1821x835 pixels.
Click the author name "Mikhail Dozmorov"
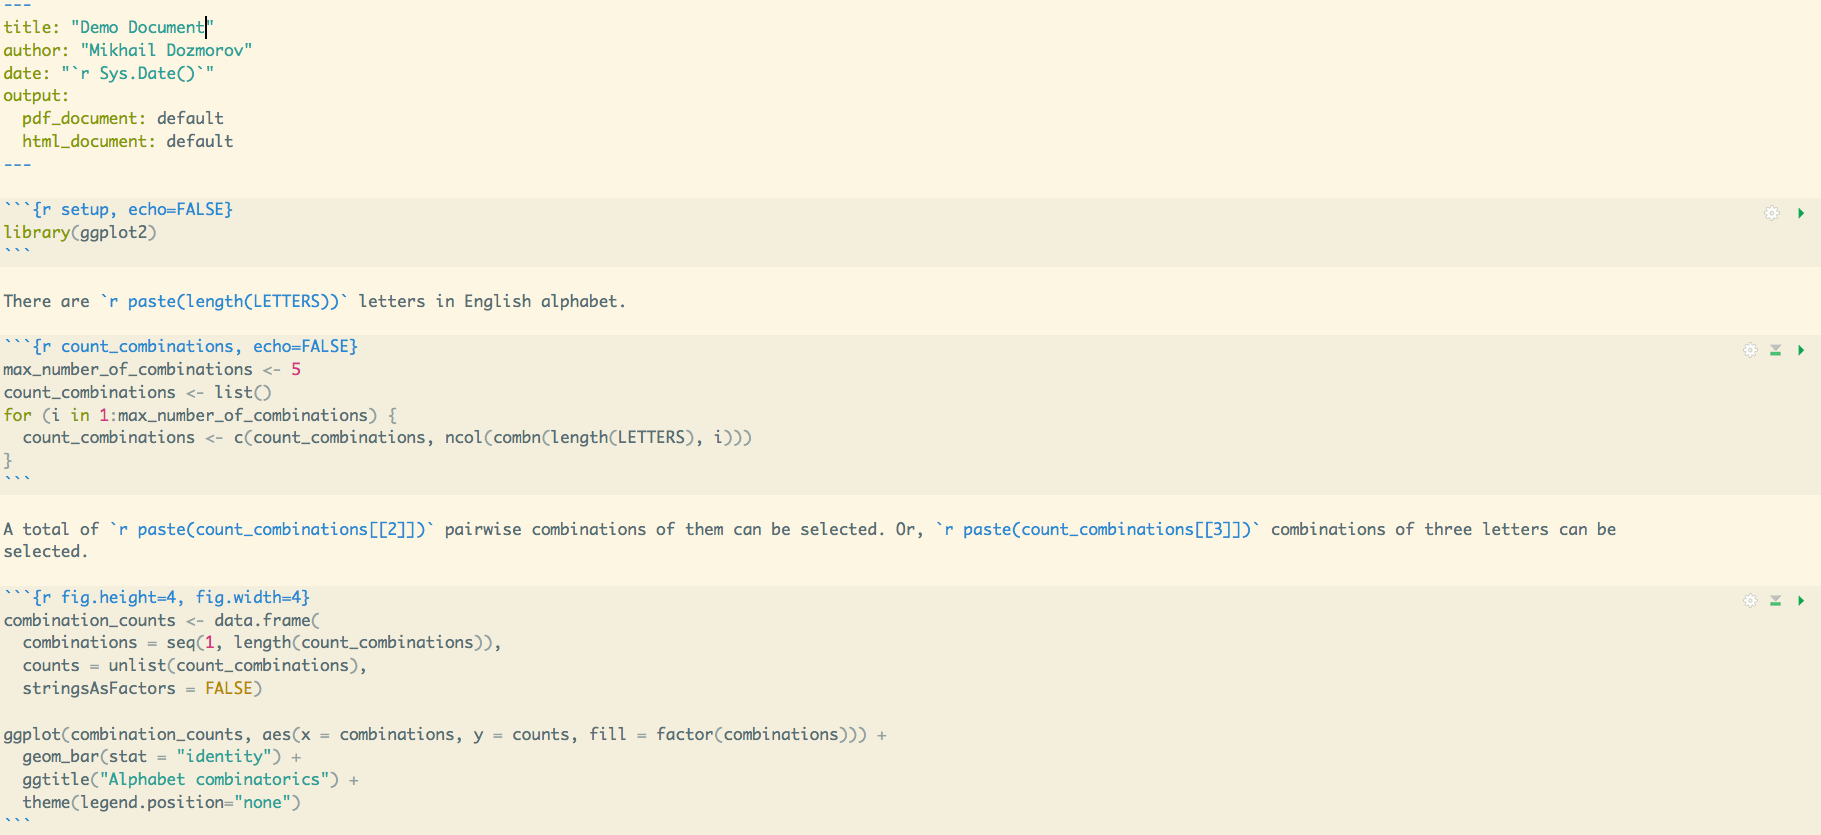[166, 50]
